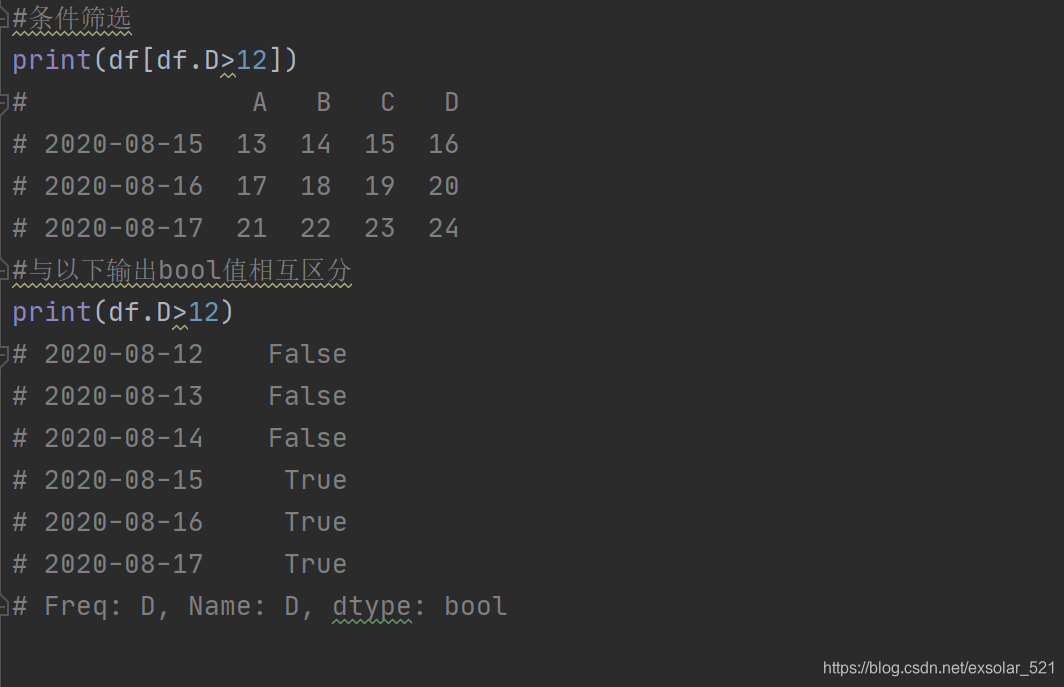Viewport: 1064px width, 687px height.
Task: Click "print" in the print(df[df.D>12]) line
Action: click(52, 60)
